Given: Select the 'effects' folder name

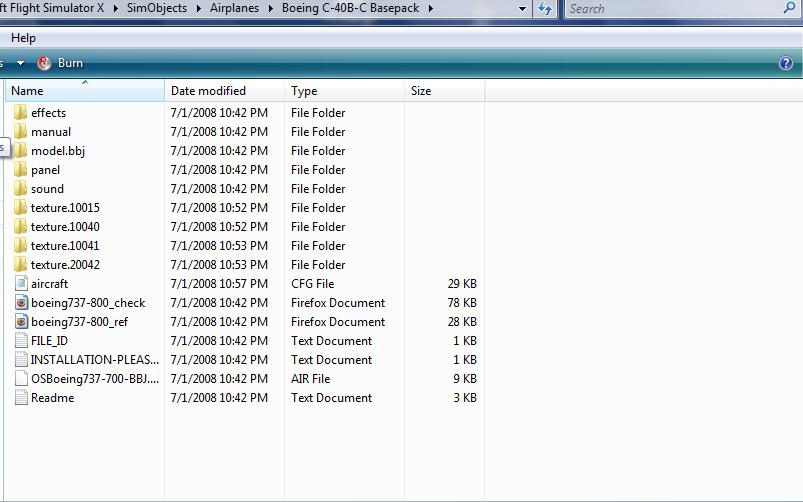Looking at the screenshot, I should 48,113.
